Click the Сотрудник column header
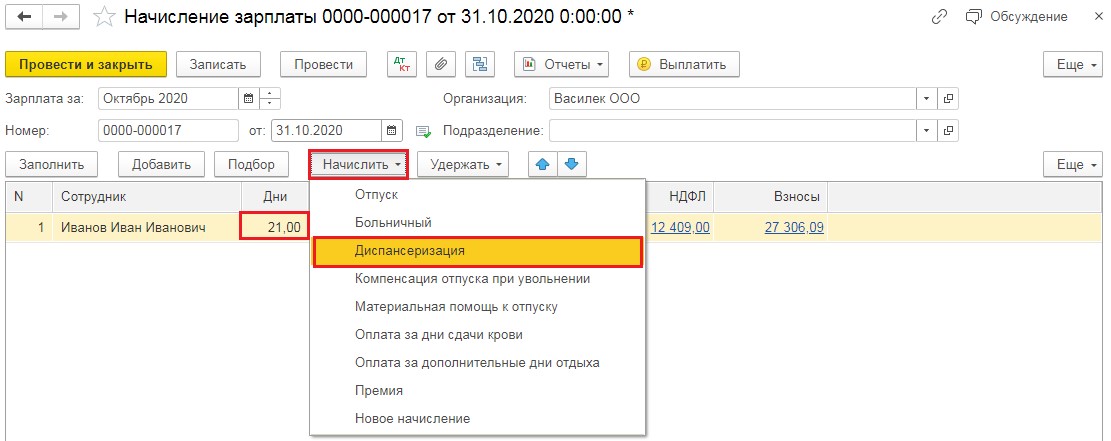 coord(147,196)
